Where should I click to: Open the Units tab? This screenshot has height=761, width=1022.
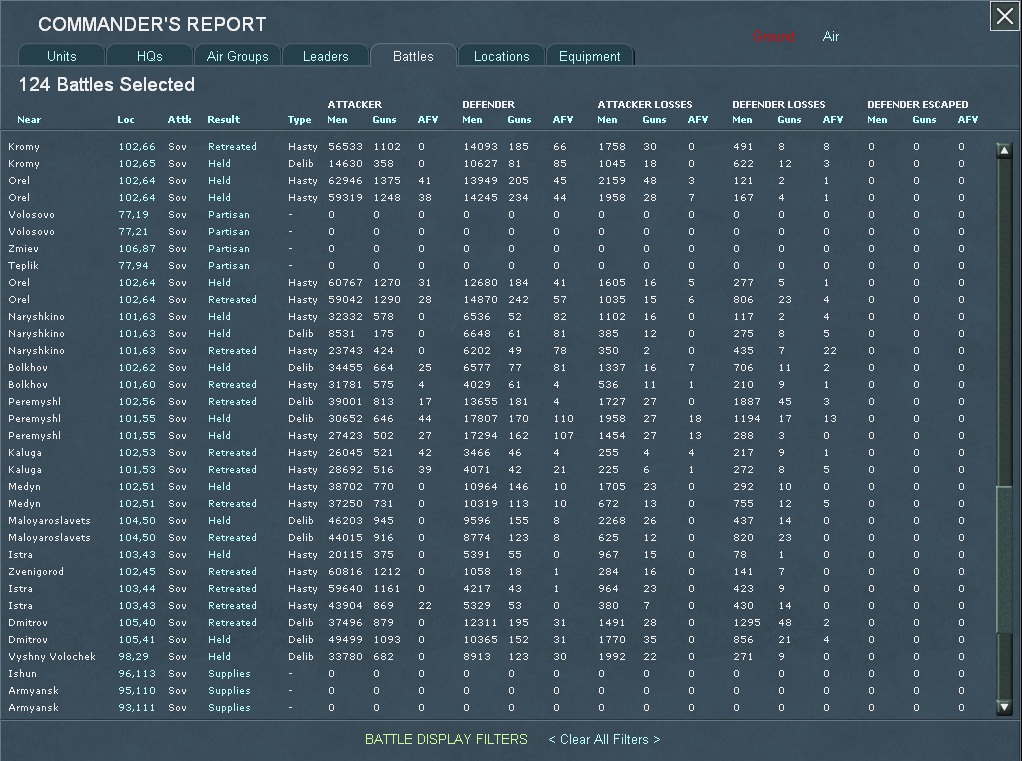click(62, 56)
